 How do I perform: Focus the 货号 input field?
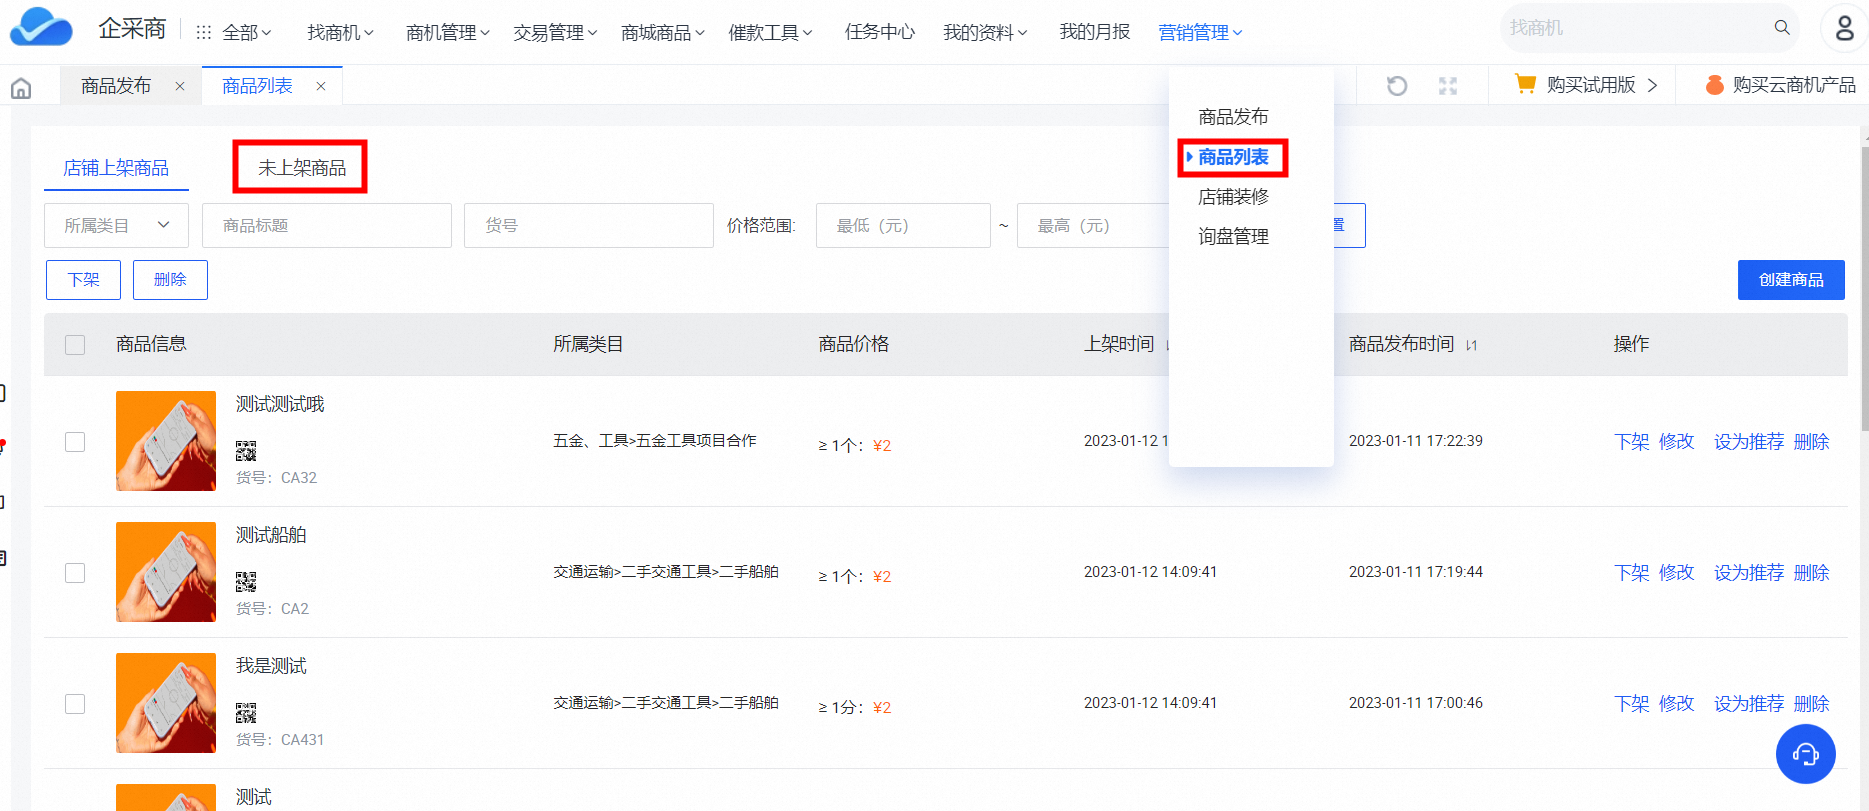click(589, 226)
